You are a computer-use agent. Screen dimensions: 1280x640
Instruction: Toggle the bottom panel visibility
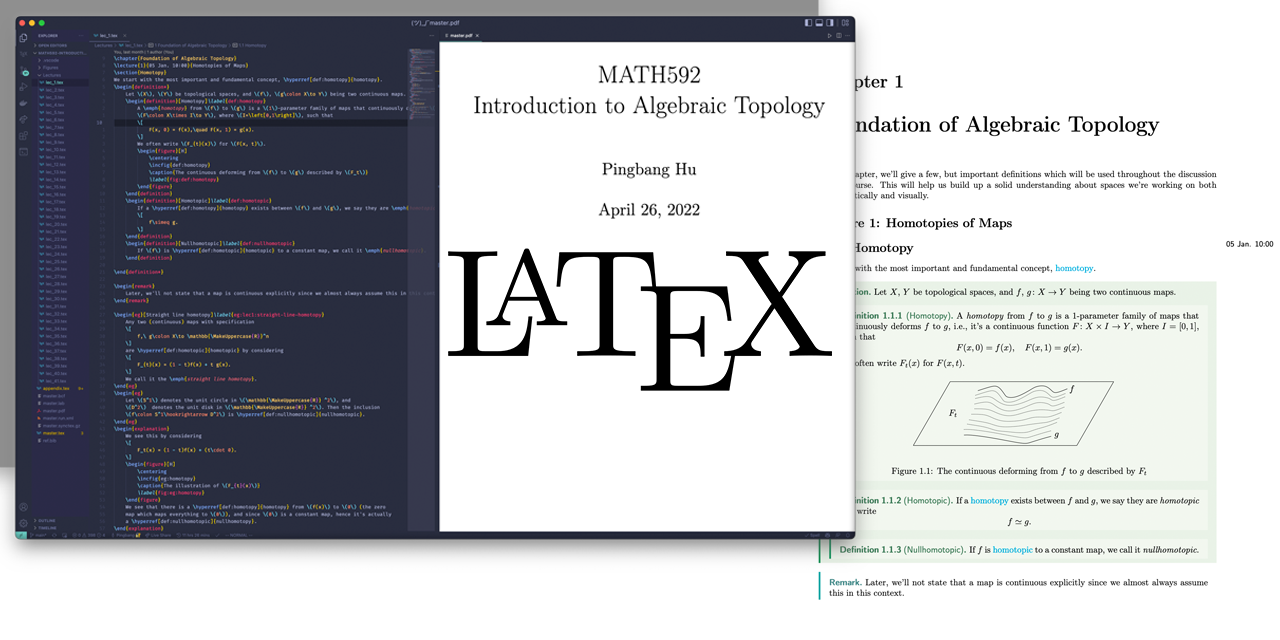tap(819, 22)
